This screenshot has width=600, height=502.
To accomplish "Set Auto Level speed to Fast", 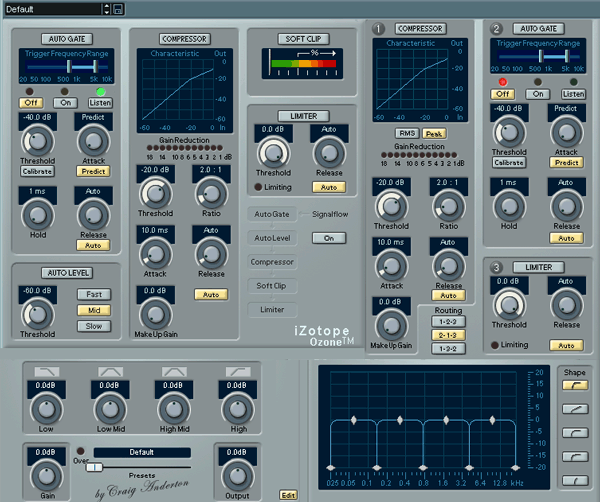I will click(94, 294).
